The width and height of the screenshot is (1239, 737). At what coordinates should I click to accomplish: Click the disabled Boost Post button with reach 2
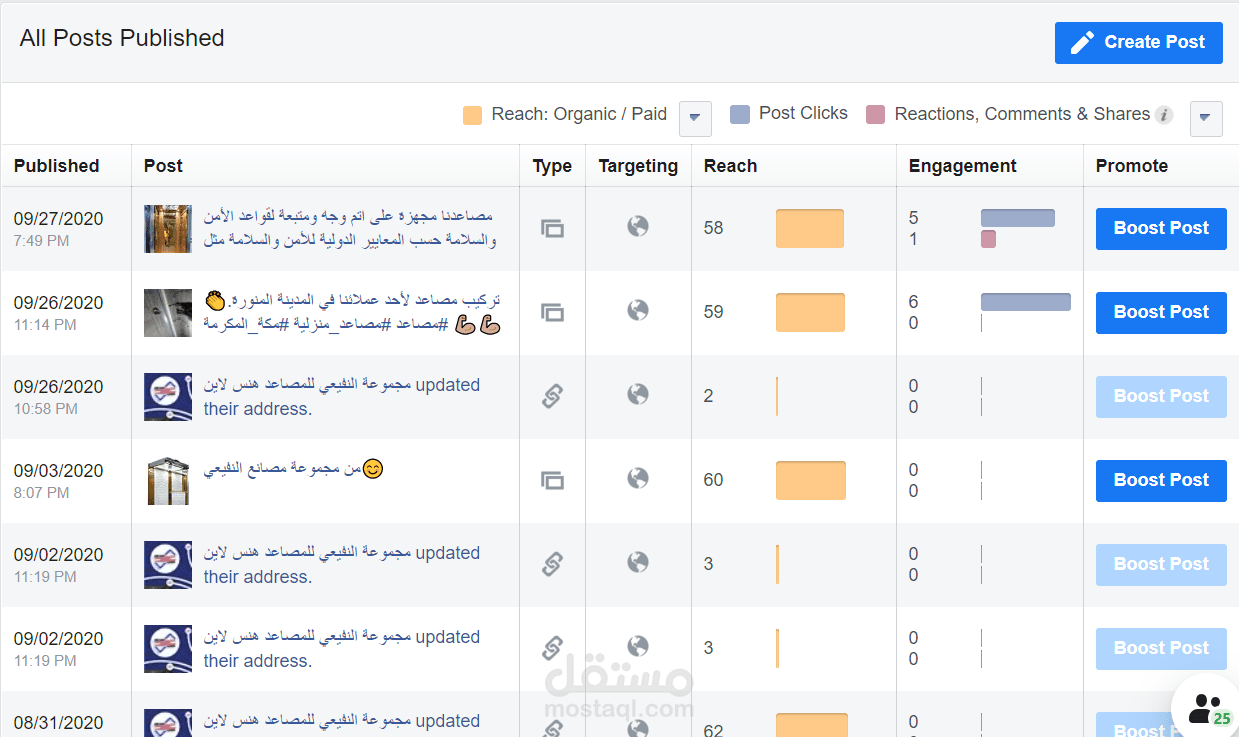point(1161,396)
